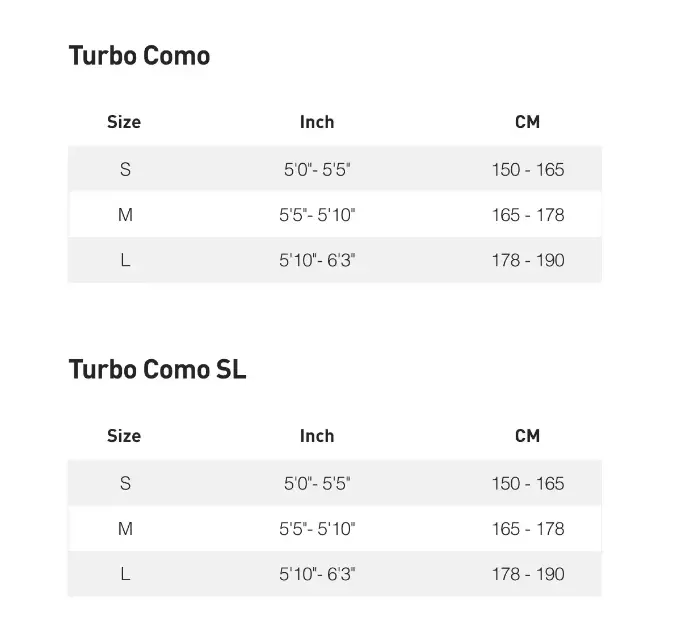This screenshot has height=638, width=690.
Task: Click size M row label in Turbo Como table
Action: click(x=125, y=215)
